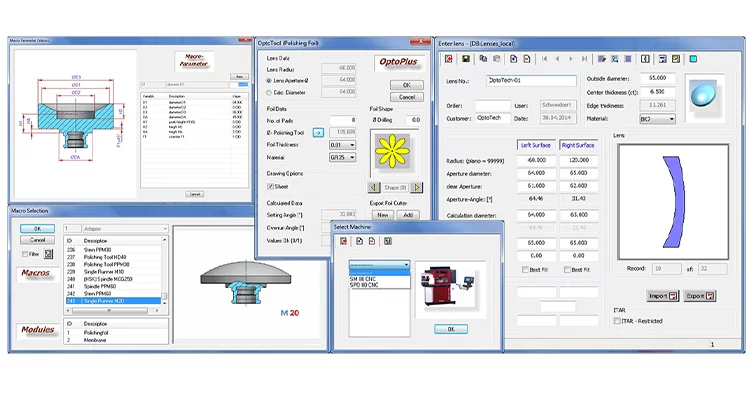Click the cyan square icon in the lens toolbar
The width and height of the screenshot is (755, 399).
tap(693, 59)
